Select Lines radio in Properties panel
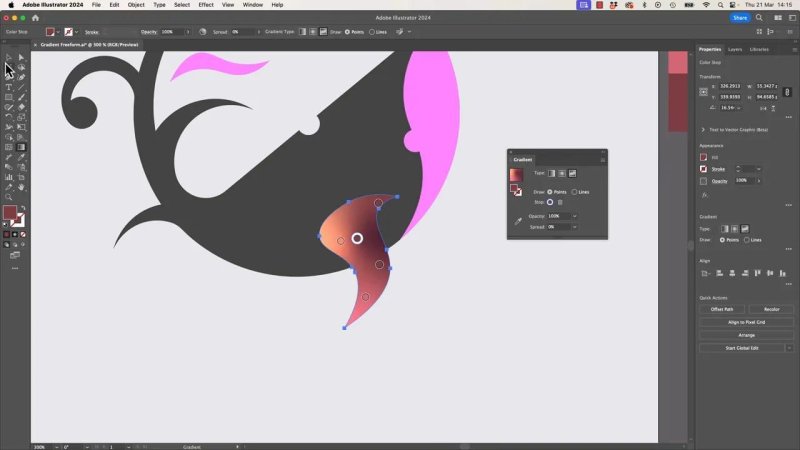The height and width of the screenshot is (450, 800). click(746, 240)
